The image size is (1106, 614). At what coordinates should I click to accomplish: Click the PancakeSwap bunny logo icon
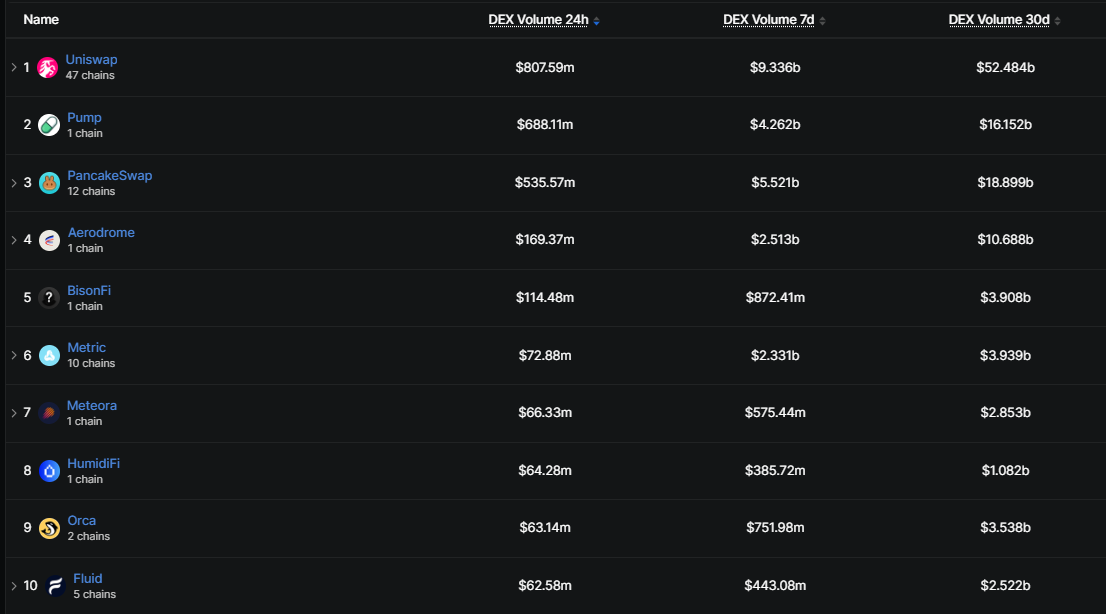click(x=49, y=183)
